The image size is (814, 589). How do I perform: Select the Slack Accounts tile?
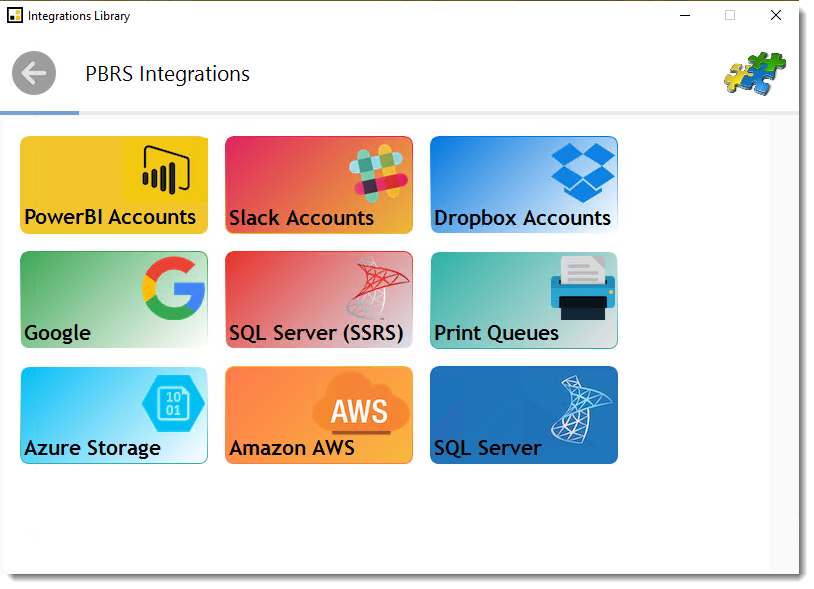(318, 185)
